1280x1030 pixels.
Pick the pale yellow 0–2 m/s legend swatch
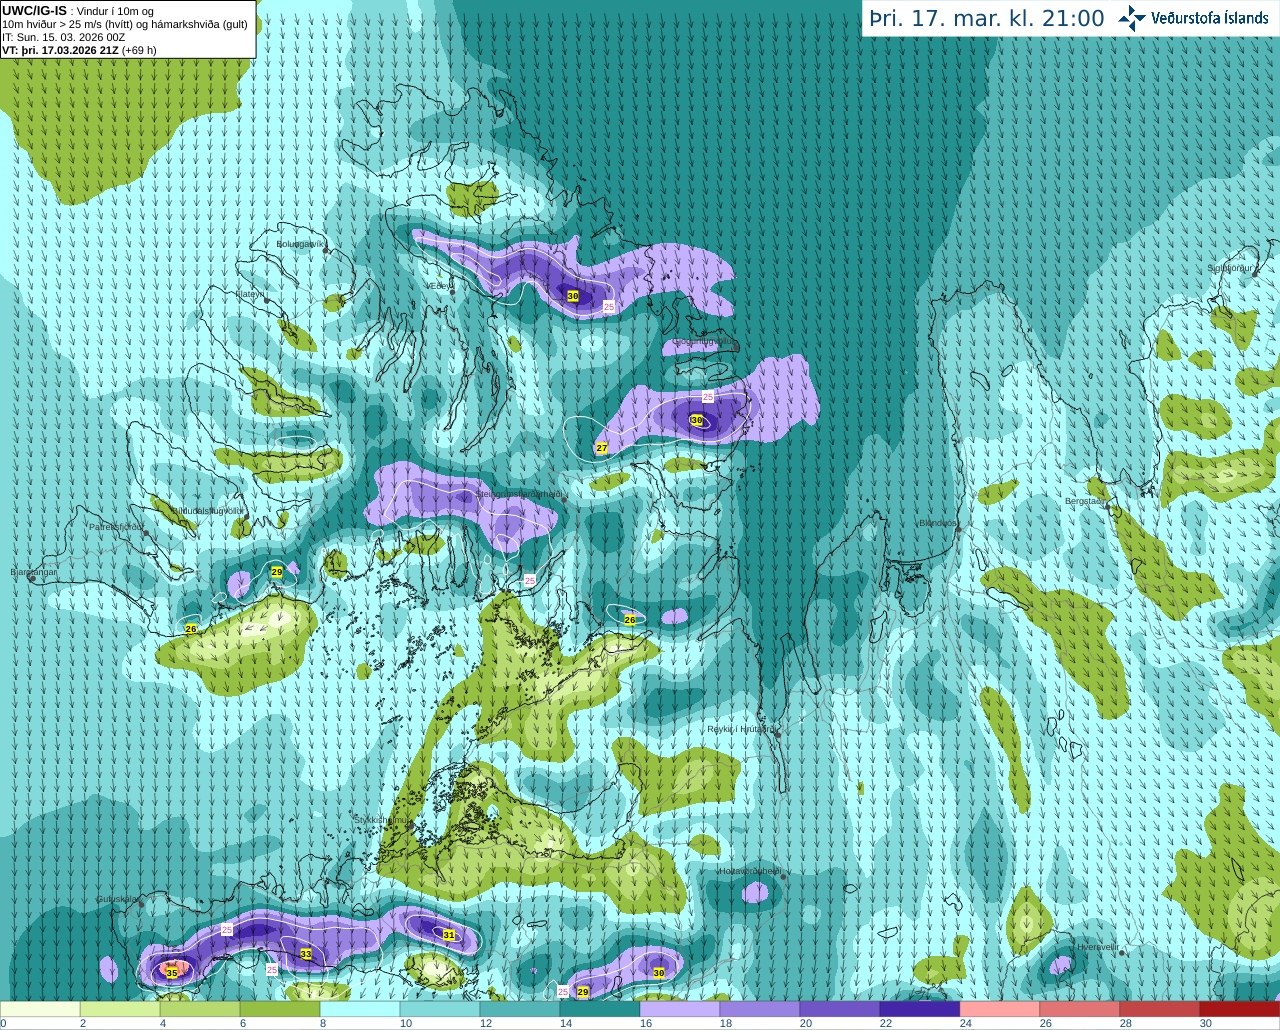(40, 1009)
